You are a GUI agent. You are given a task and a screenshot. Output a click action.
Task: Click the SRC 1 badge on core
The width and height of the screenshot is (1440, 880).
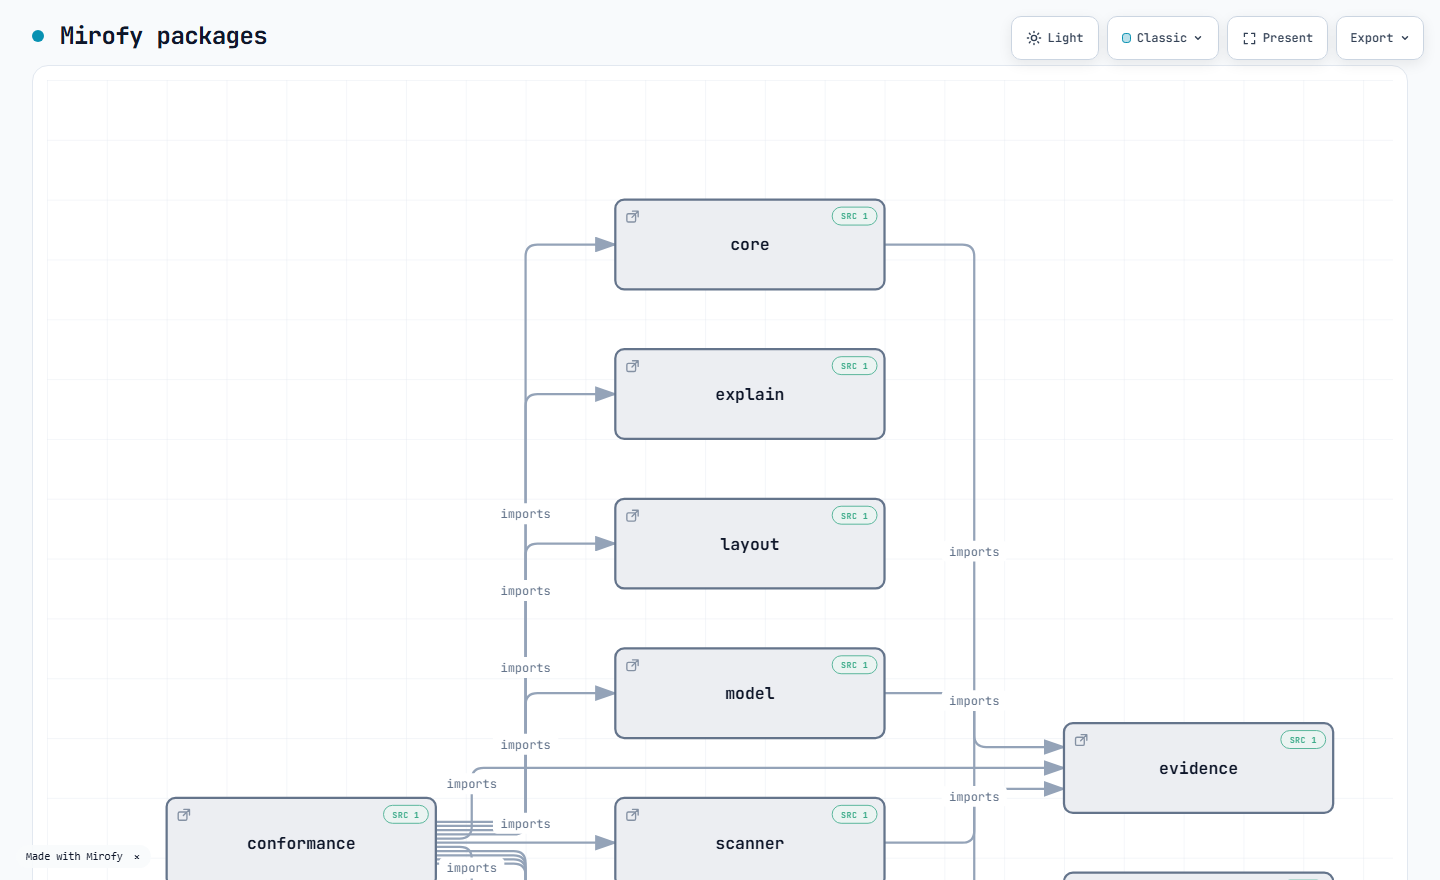[x=854, y=216]
